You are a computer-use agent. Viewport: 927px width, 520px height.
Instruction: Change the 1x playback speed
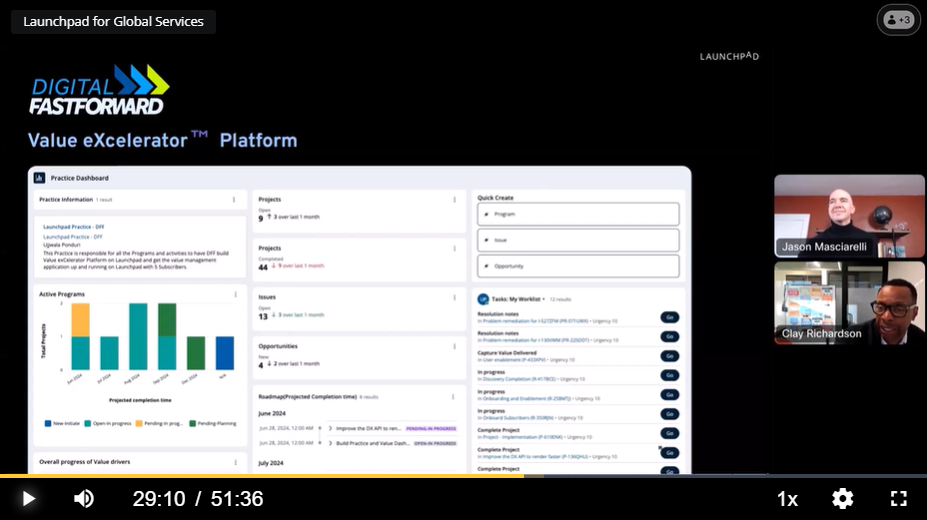787,499
